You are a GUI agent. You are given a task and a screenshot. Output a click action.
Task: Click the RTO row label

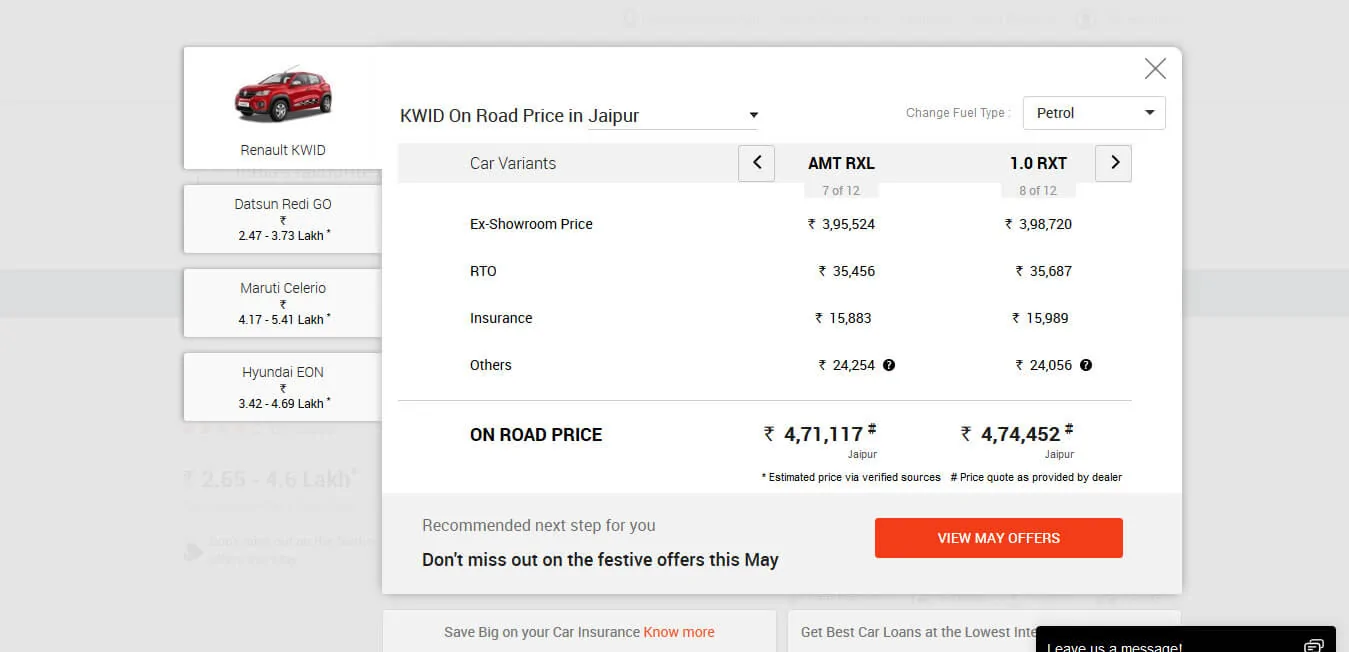[483, 271]
